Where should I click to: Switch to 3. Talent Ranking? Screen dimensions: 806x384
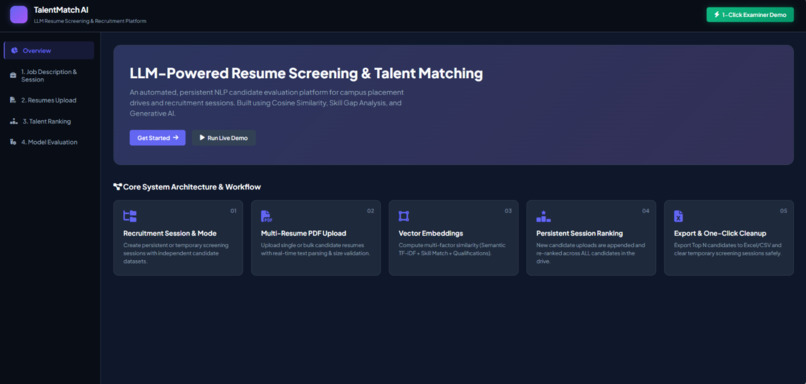click(x=49, y=121)
